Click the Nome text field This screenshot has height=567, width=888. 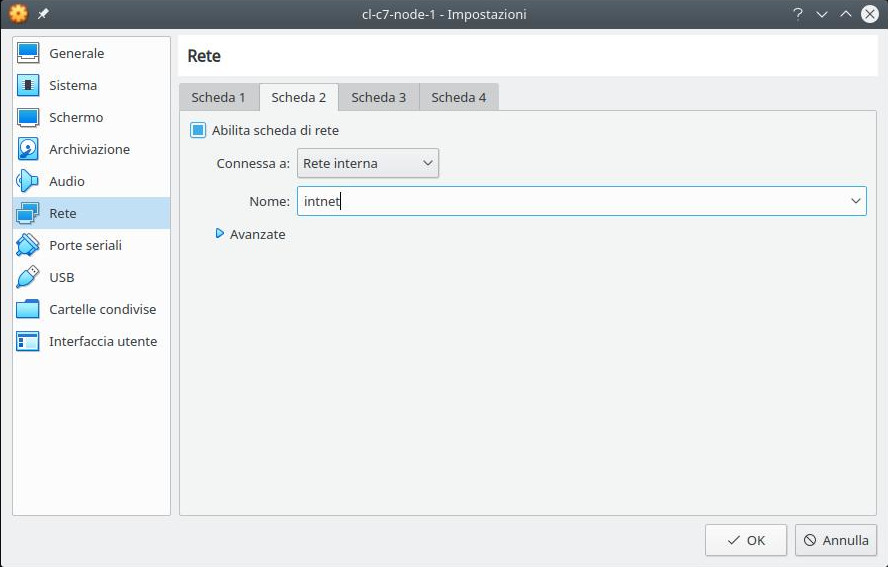[x=570, y=201]
